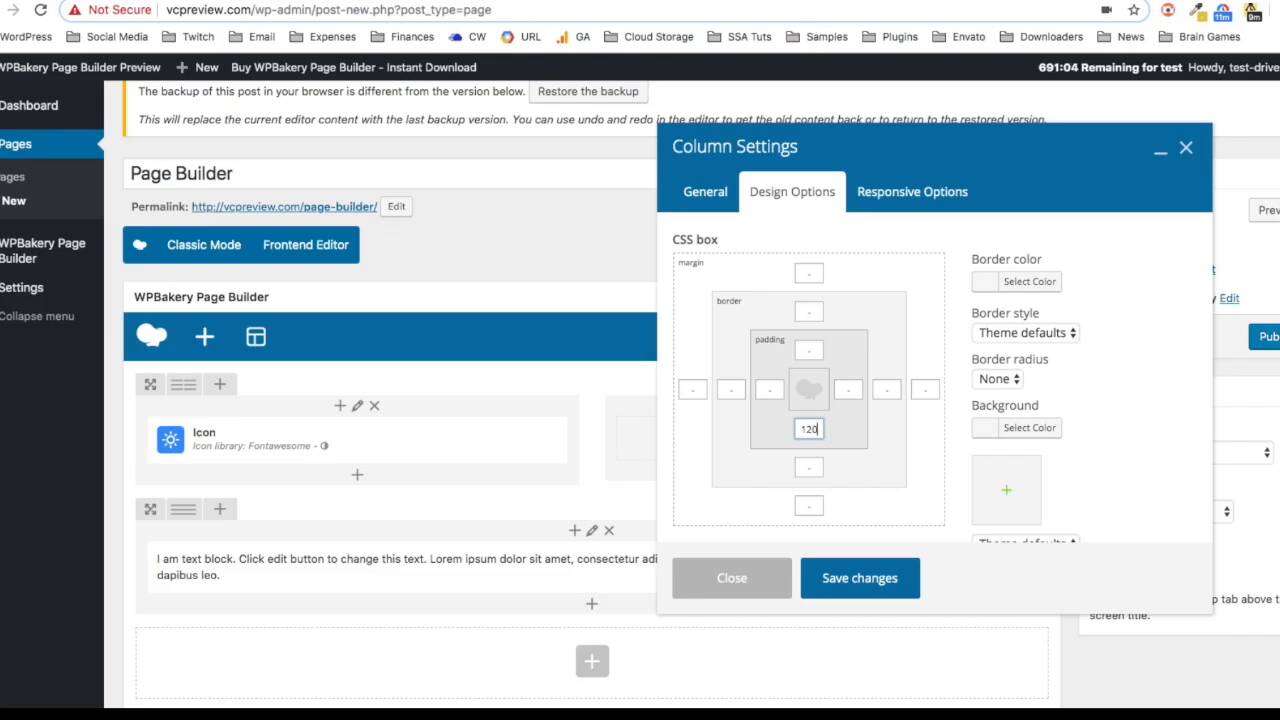The image size is (1280, 720).
Task: Open the Frontend Editor
Action: [306, 245]
